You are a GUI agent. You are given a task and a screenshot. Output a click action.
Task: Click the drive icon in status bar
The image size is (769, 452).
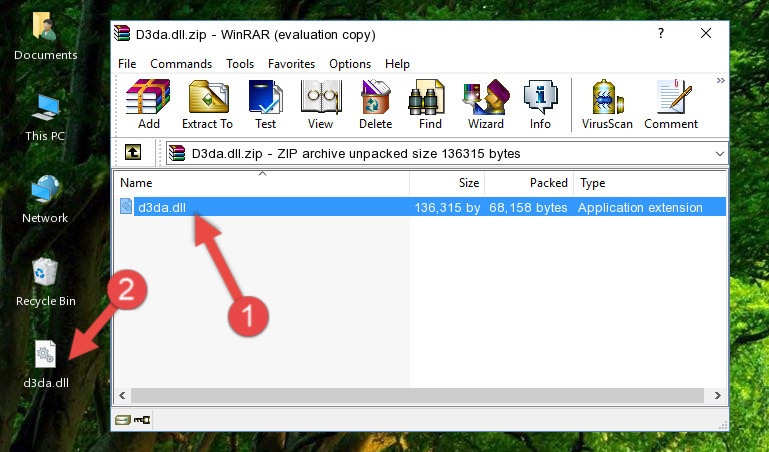tap(123, 420)
